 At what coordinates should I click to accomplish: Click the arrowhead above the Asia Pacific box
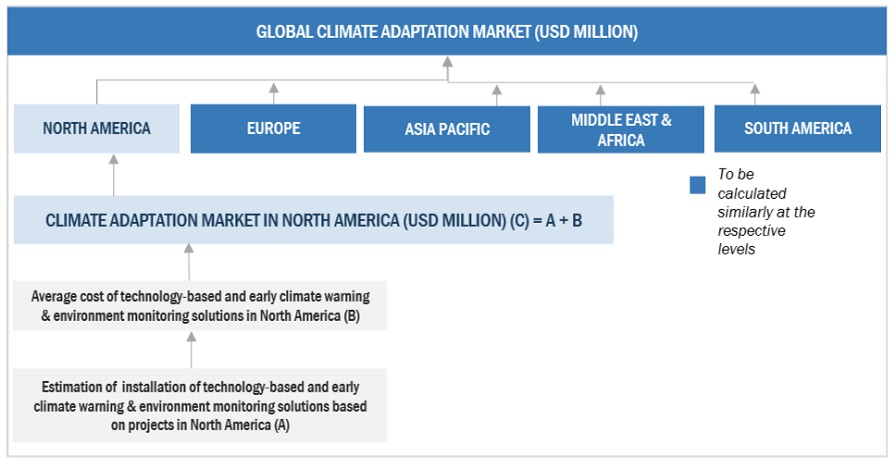(497, 90)
